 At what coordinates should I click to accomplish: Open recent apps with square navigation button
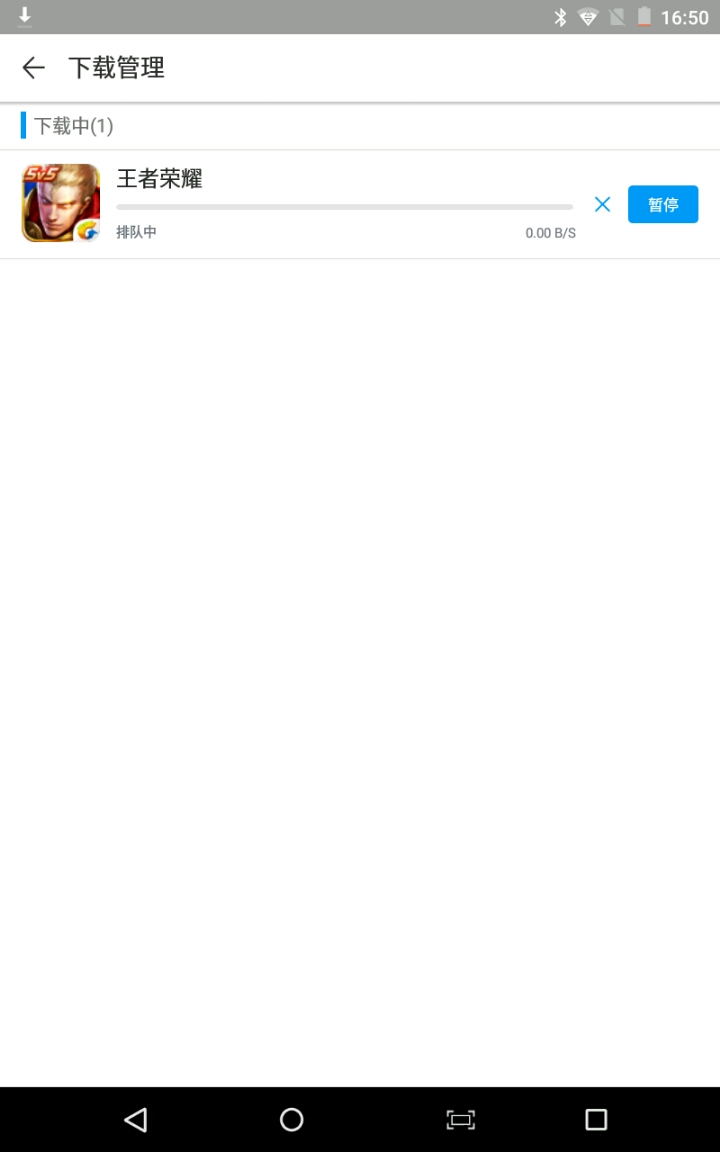tap(596, 1120)
